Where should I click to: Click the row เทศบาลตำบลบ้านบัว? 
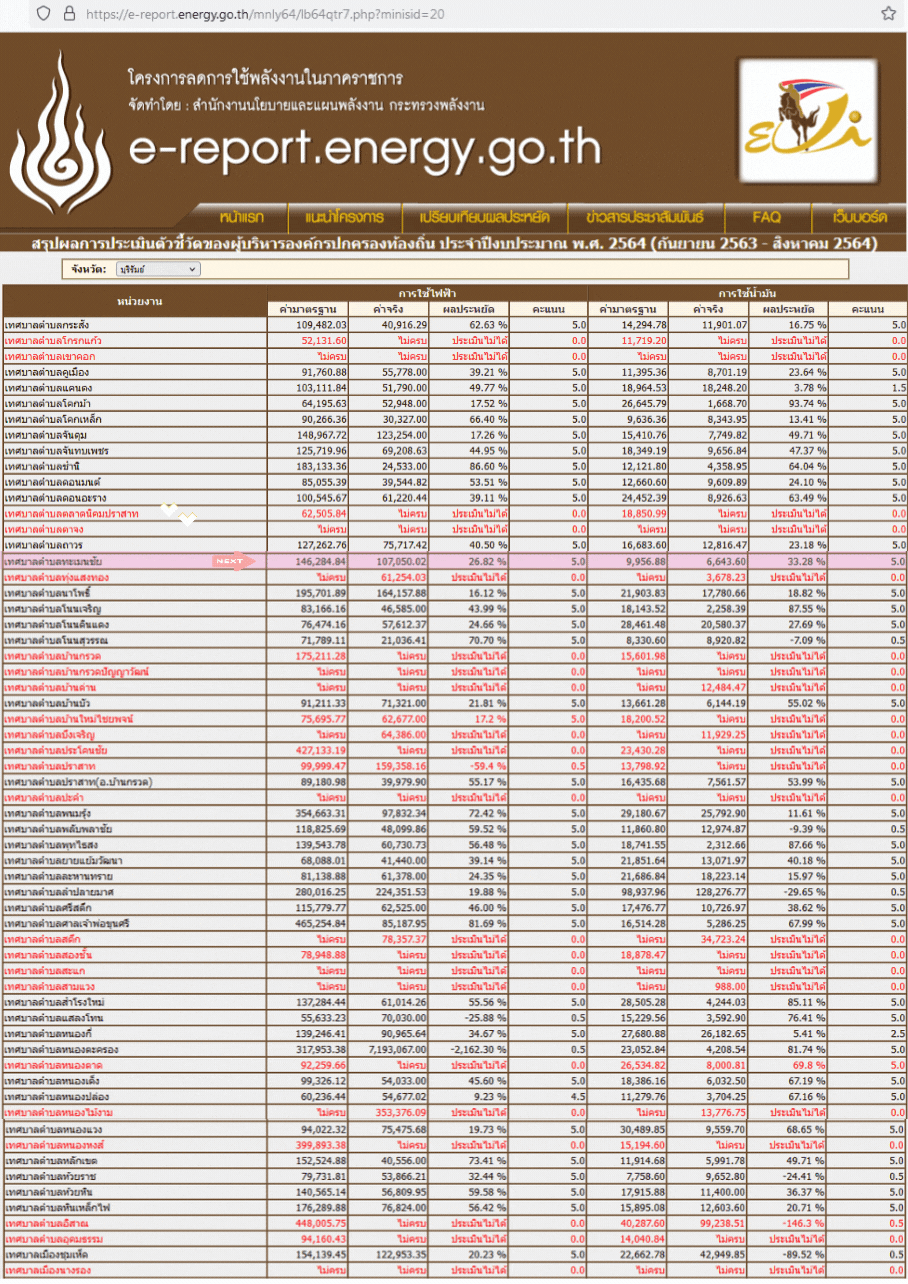[x=454, y=703]
